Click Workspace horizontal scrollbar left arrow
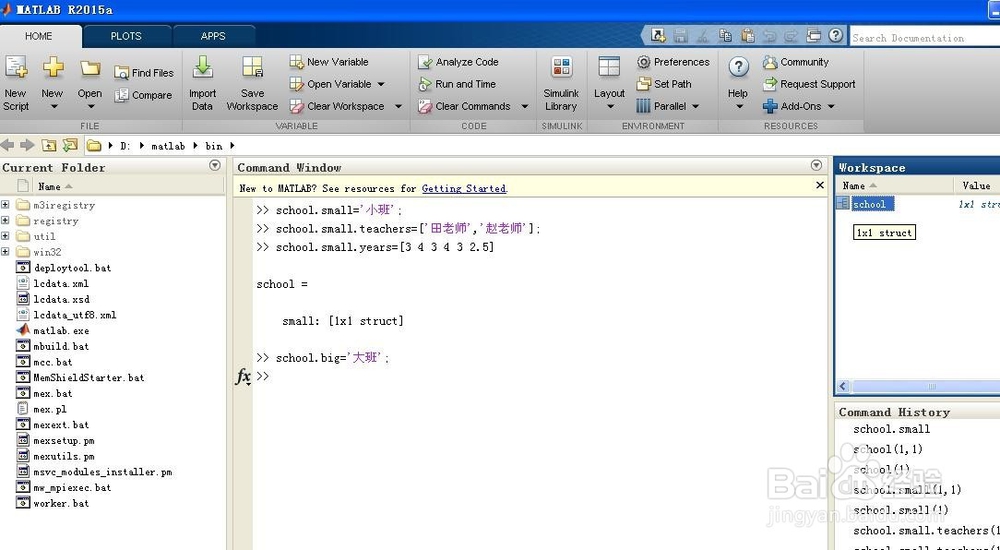The height and width of the screenshot is (550, 1000). tap(844, 386)
